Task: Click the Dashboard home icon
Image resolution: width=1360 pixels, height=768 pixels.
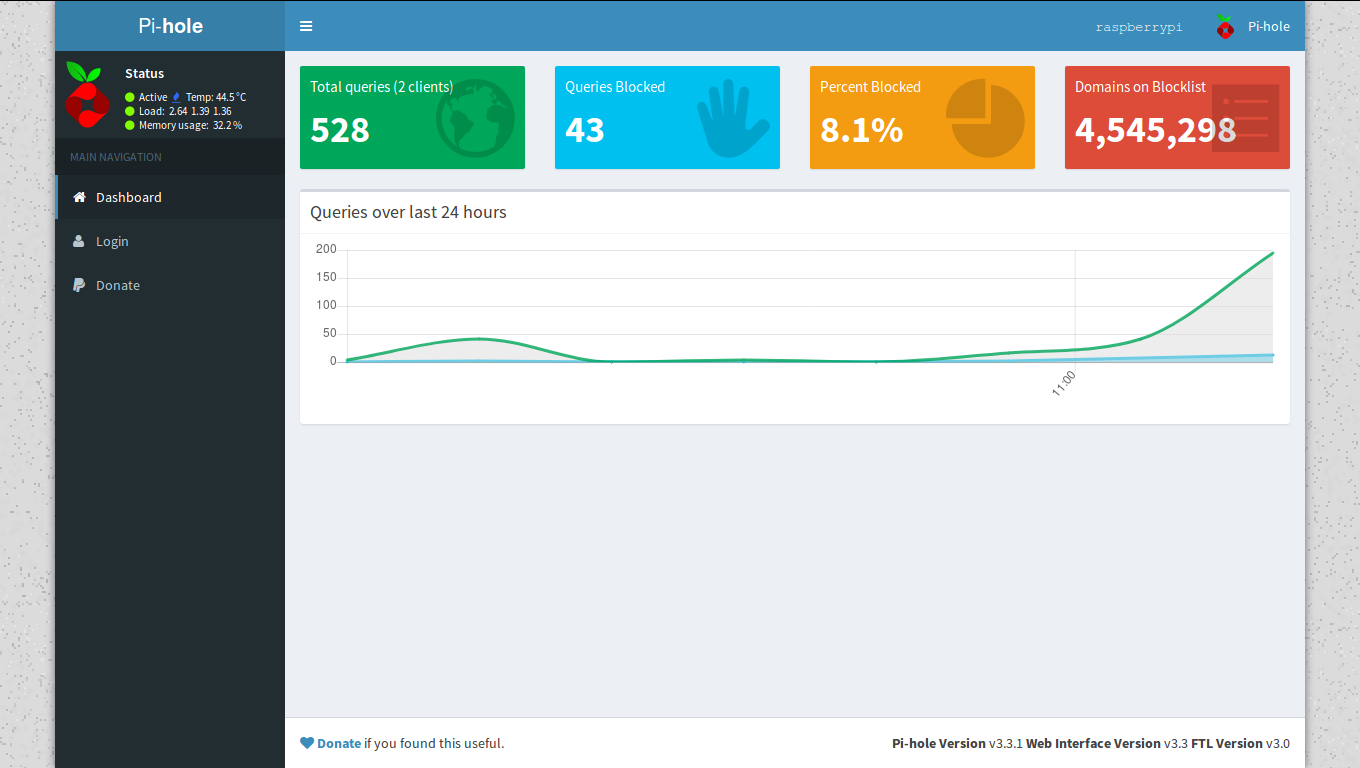Action: coord(80,198)
